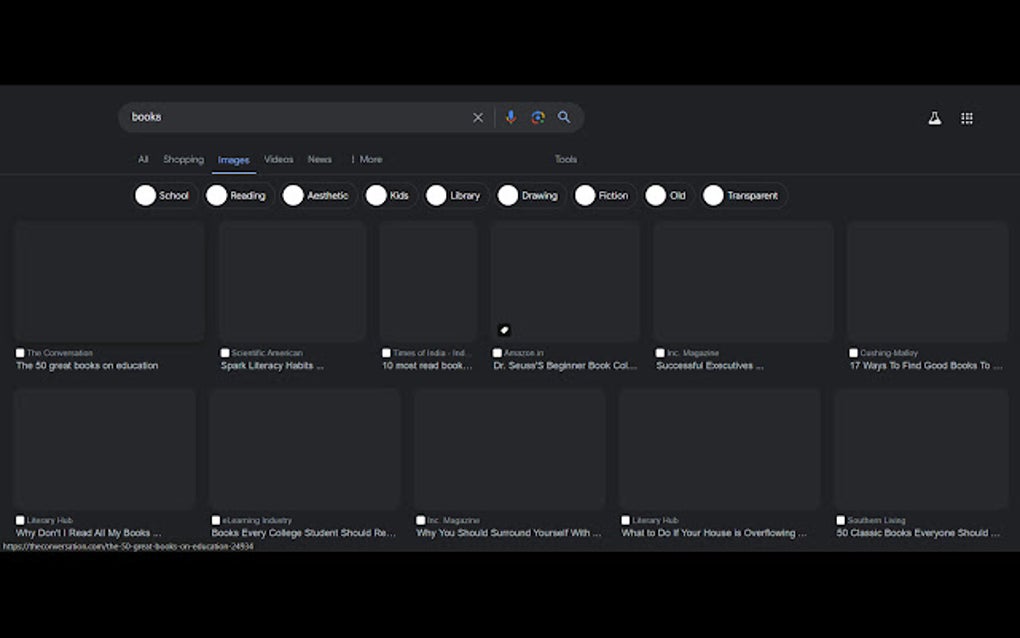Open the Google apps grid icon
Image resolution: width=1020 pixels, height=638 pixels.
[x=967, y=117]
